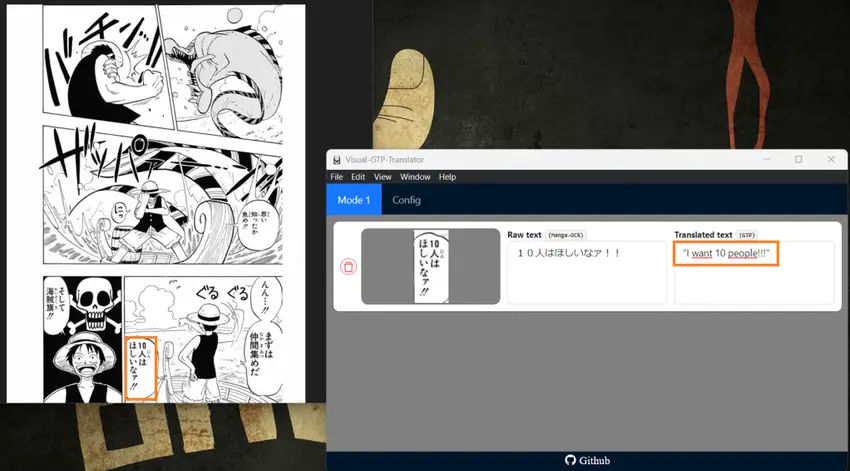Click the Translated text heading
The width and height of the screenshot is (850, 471).
703,235
